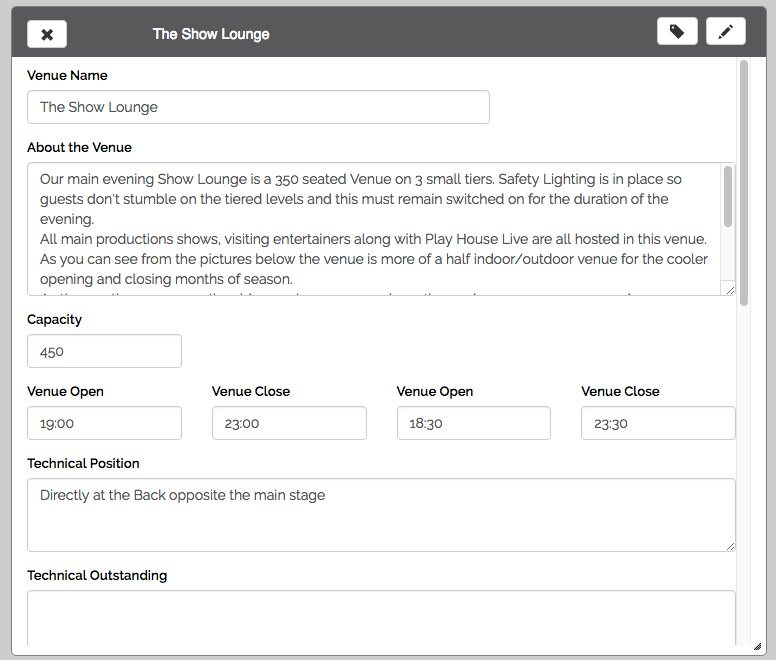Image resolution: width=776 pixels, height=660 pixels.
Task: Click the Venue Close field showing 23:30
Action: click(x=657, y=423)
